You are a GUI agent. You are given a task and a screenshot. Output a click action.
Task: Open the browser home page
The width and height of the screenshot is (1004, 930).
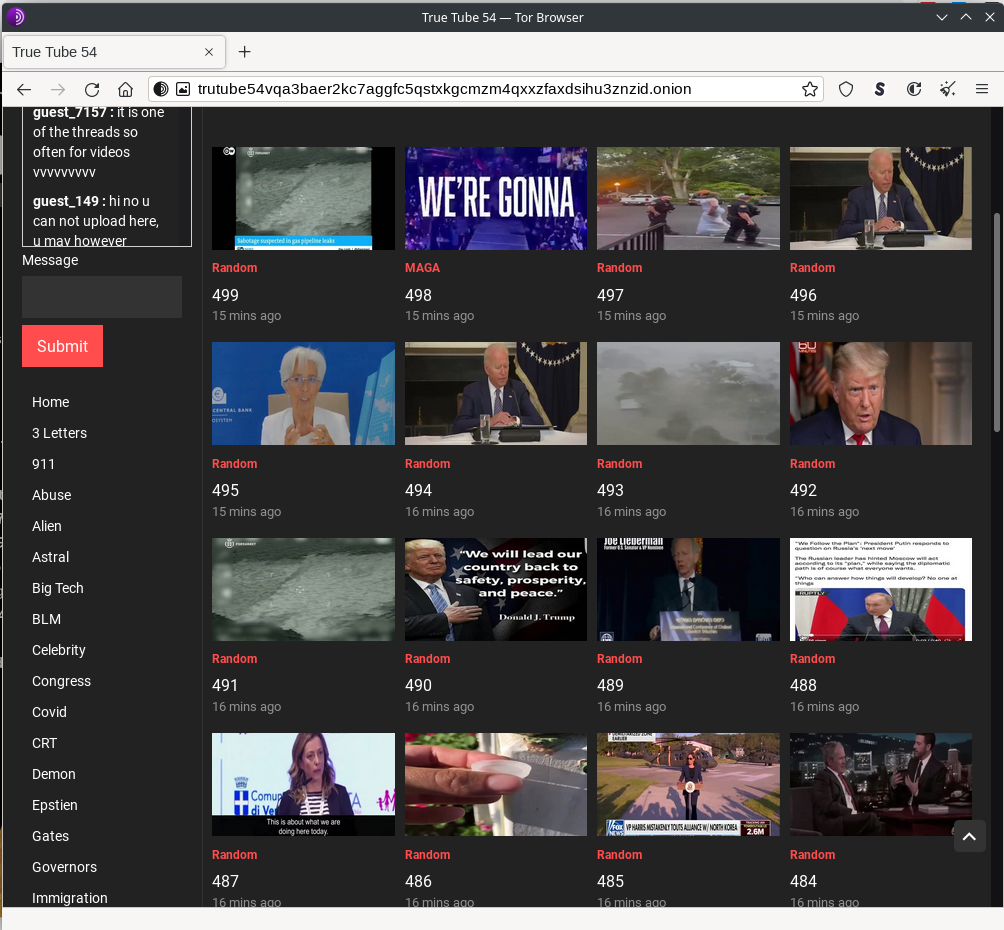(x=126, y=89)
